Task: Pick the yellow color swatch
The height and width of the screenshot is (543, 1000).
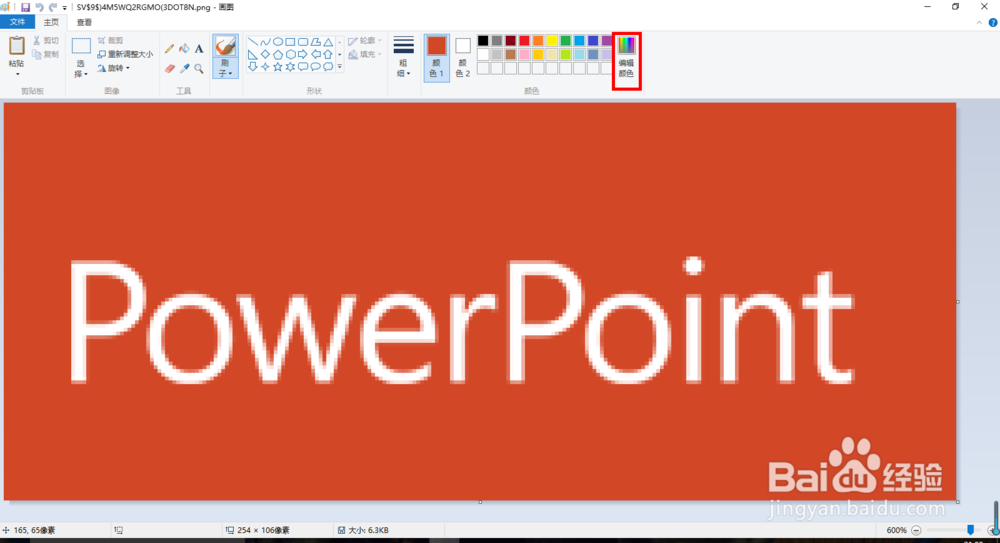Action: tap(552, 41)
